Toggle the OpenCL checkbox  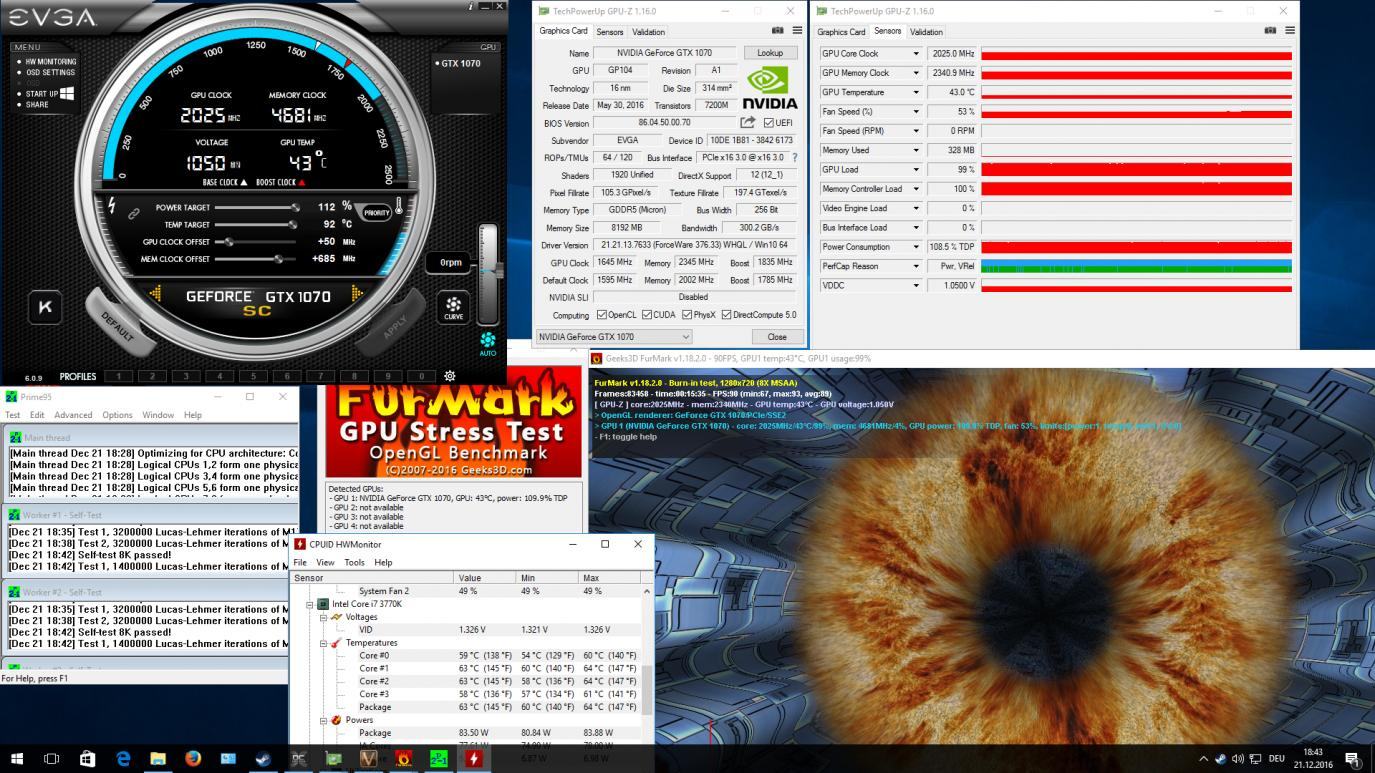point(602,315)
